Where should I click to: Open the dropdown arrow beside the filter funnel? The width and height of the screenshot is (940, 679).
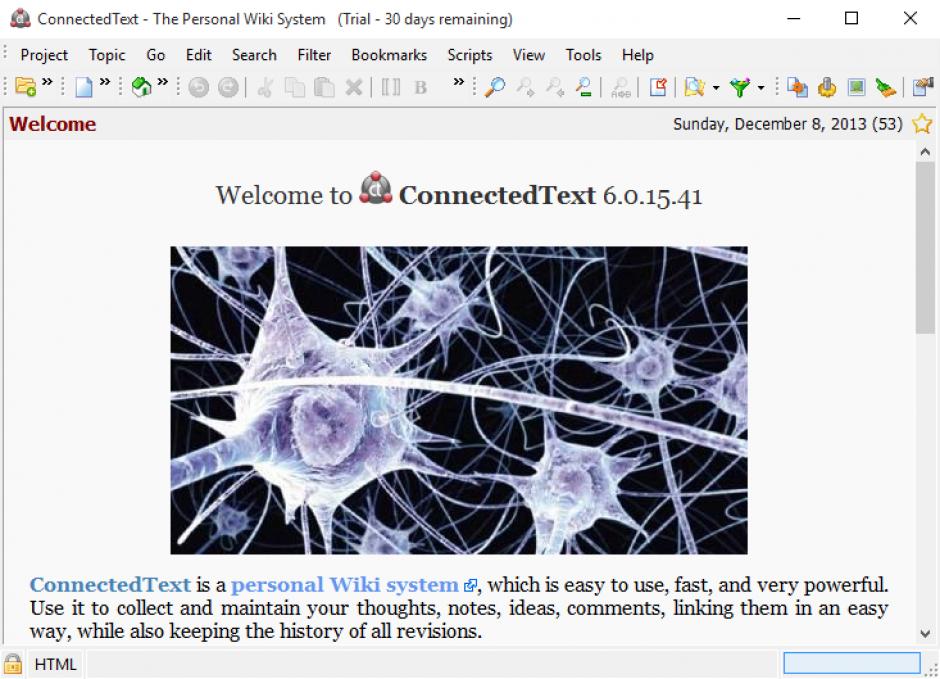pos(761,88)
